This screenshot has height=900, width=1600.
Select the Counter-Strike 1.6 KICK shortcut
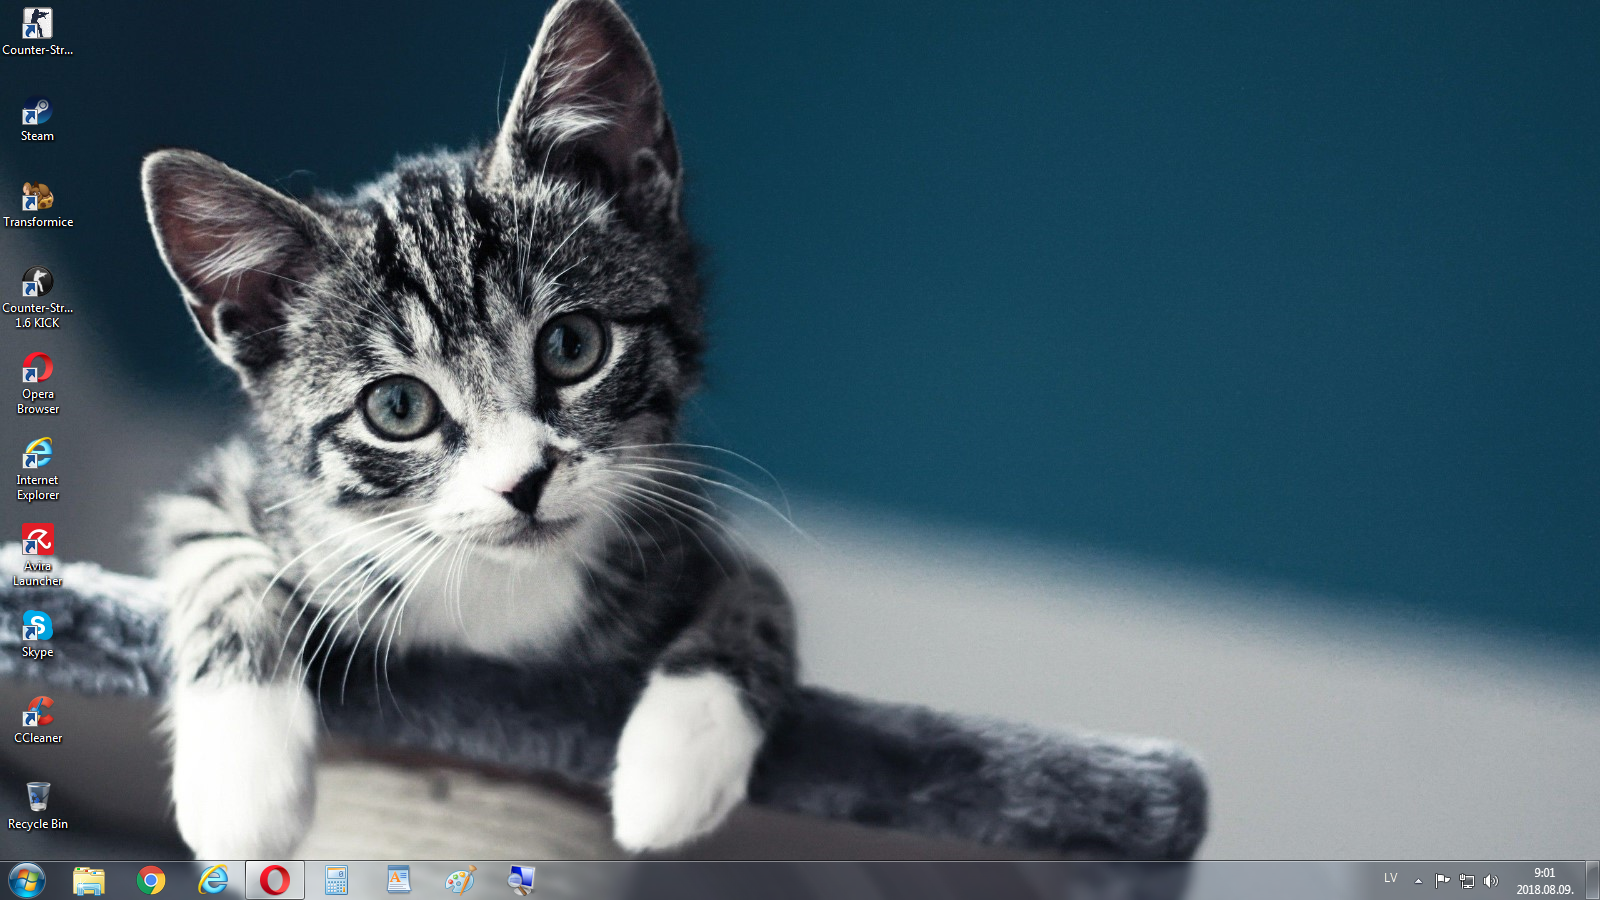[38, 298]
